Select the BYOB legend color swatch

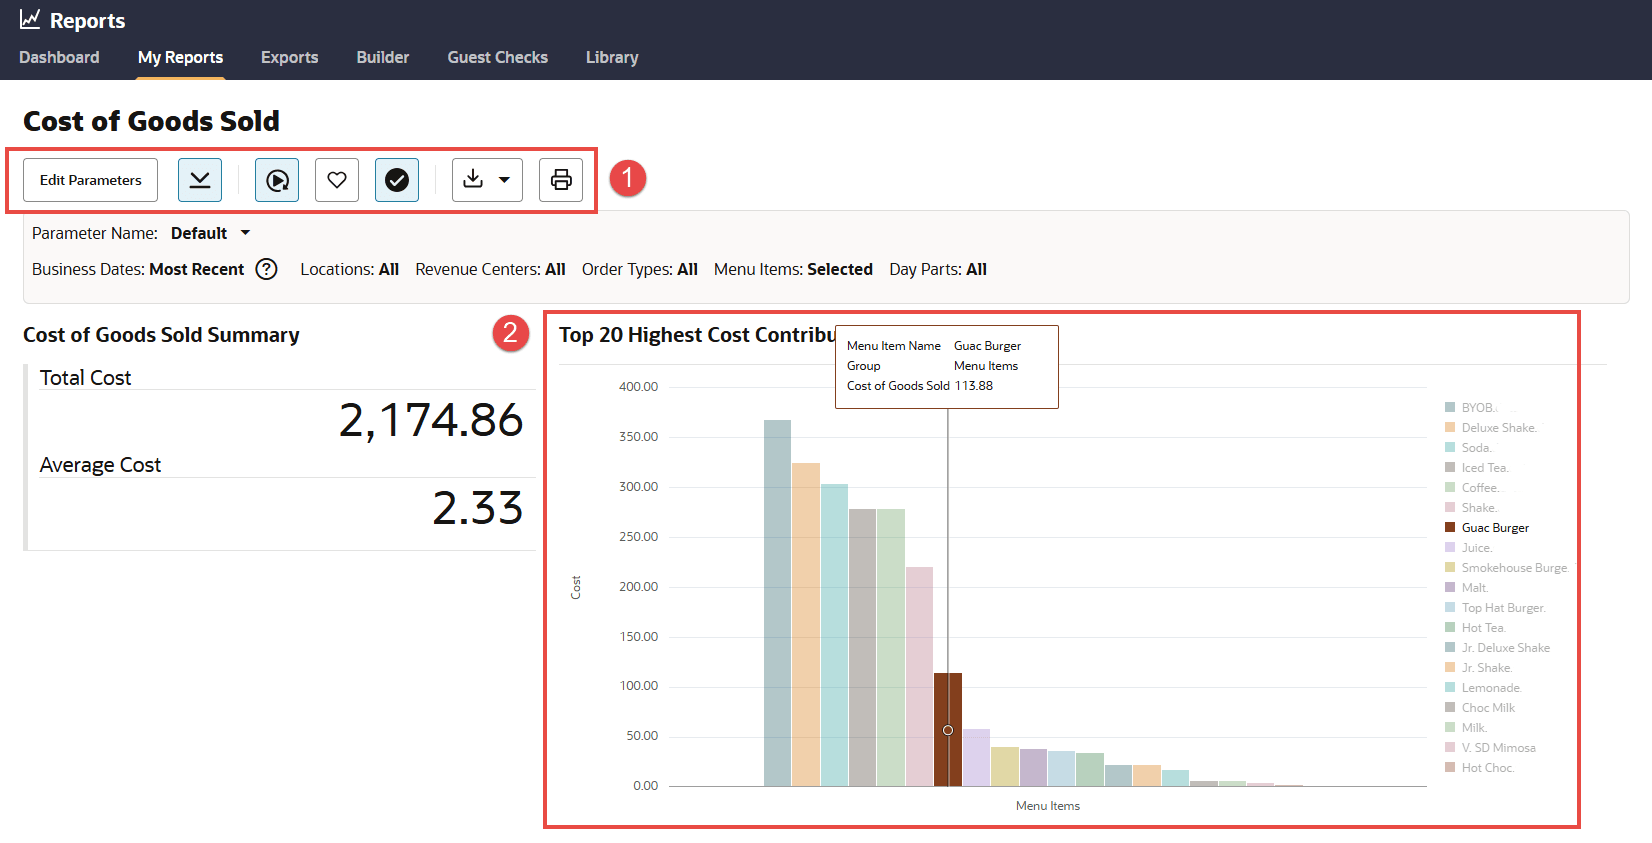point(1450,407)
